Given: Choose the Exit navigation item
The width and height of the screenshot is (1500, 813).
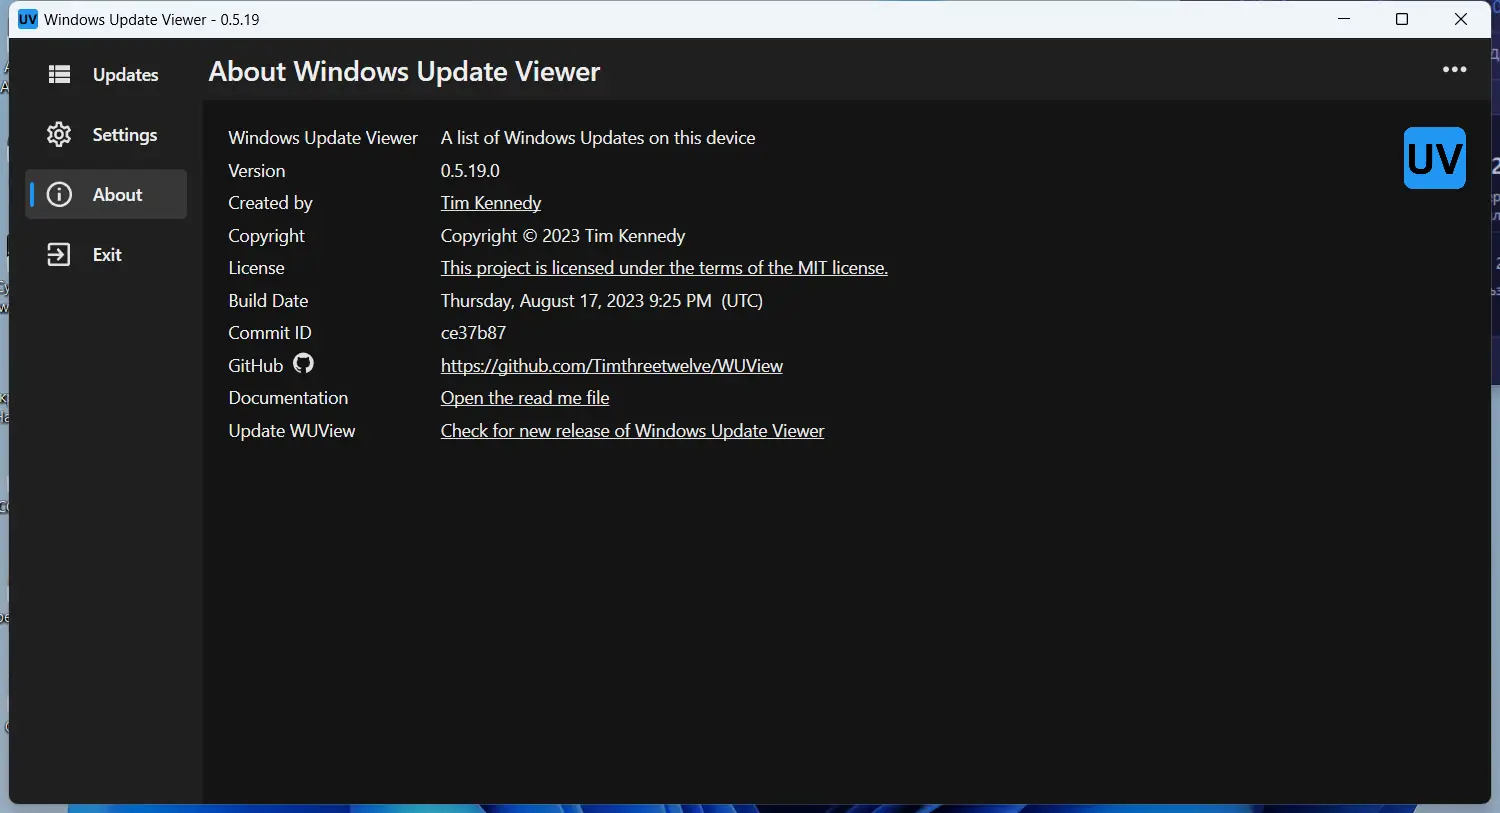Looking at the screenshot, I should pos(106,254).
